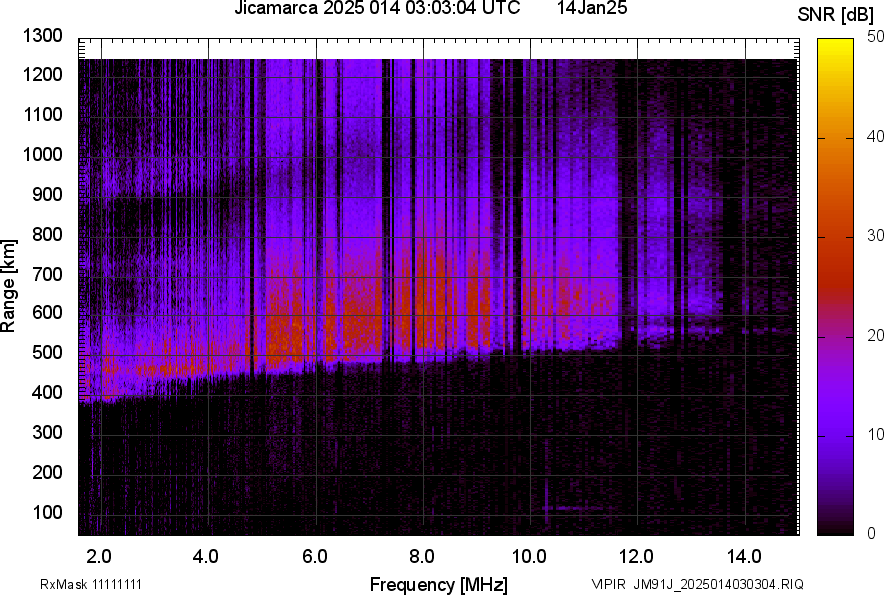Click the range tick label '800'
The image size is (884, 595).
point(47,233)
